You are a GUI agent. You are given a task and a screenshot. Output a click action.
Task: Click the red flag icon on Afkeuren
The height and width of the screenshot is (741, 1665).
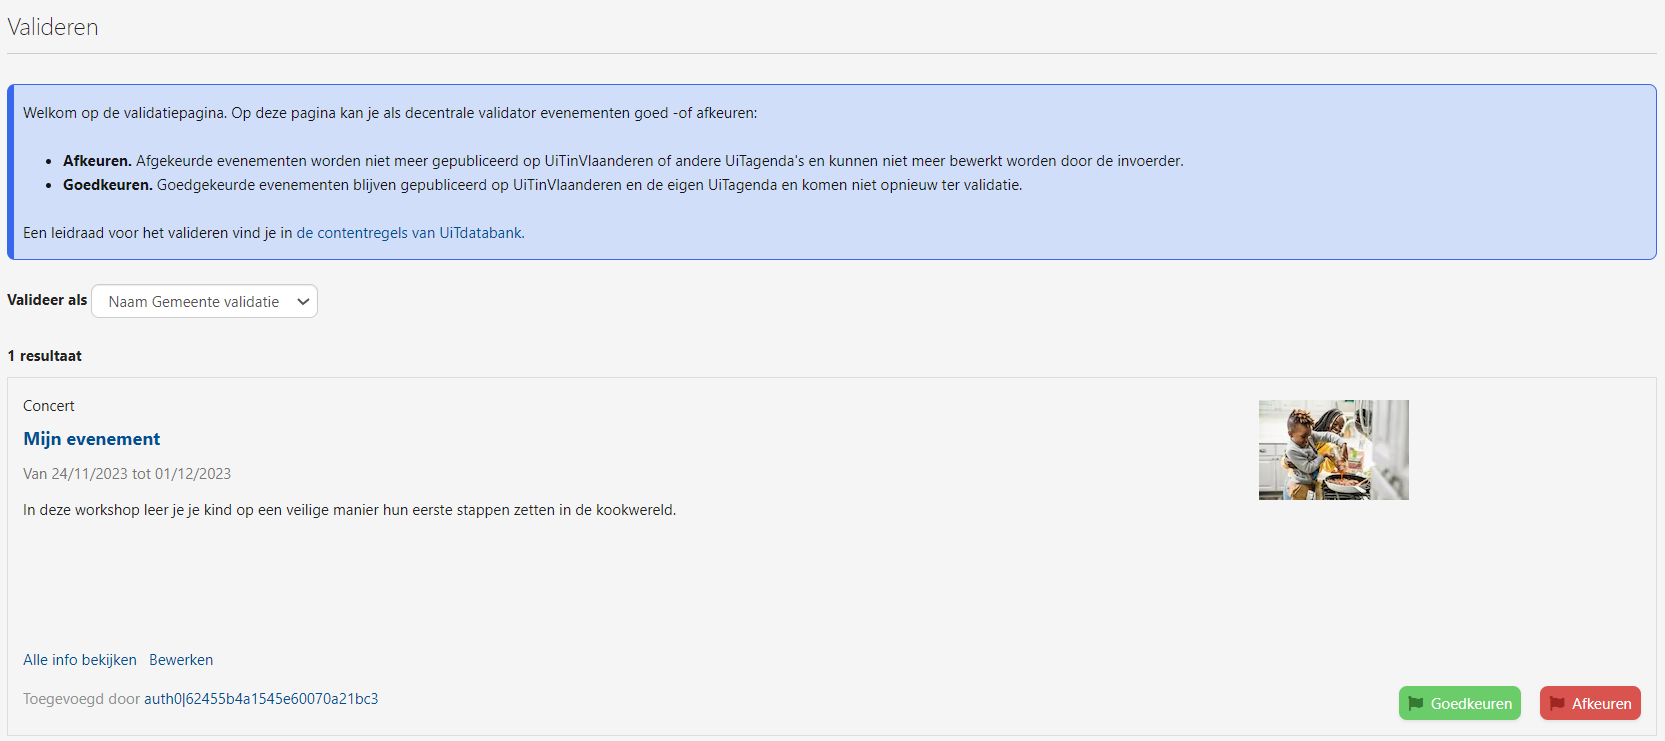pyautogui.click(x=1556, y=703)
